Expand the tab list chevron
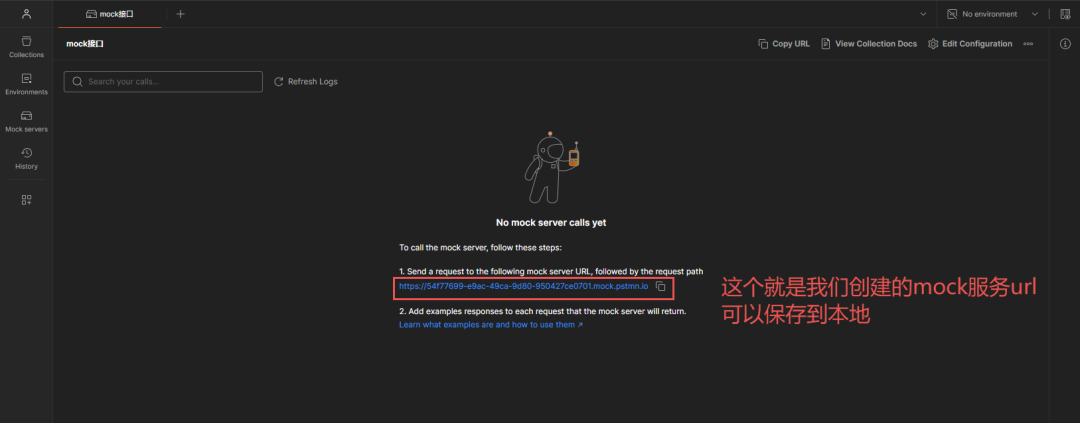This screenshot has width=1080, height=423. [923, 14]
